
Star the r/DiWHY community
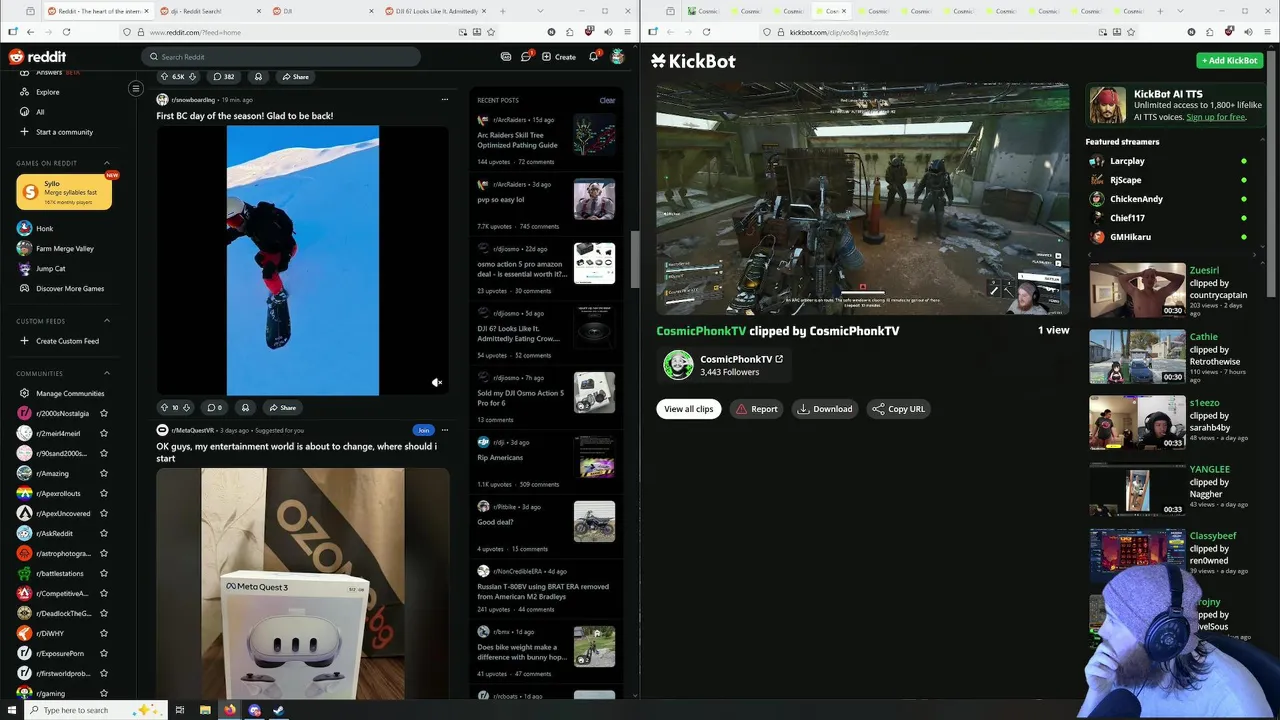104,633
